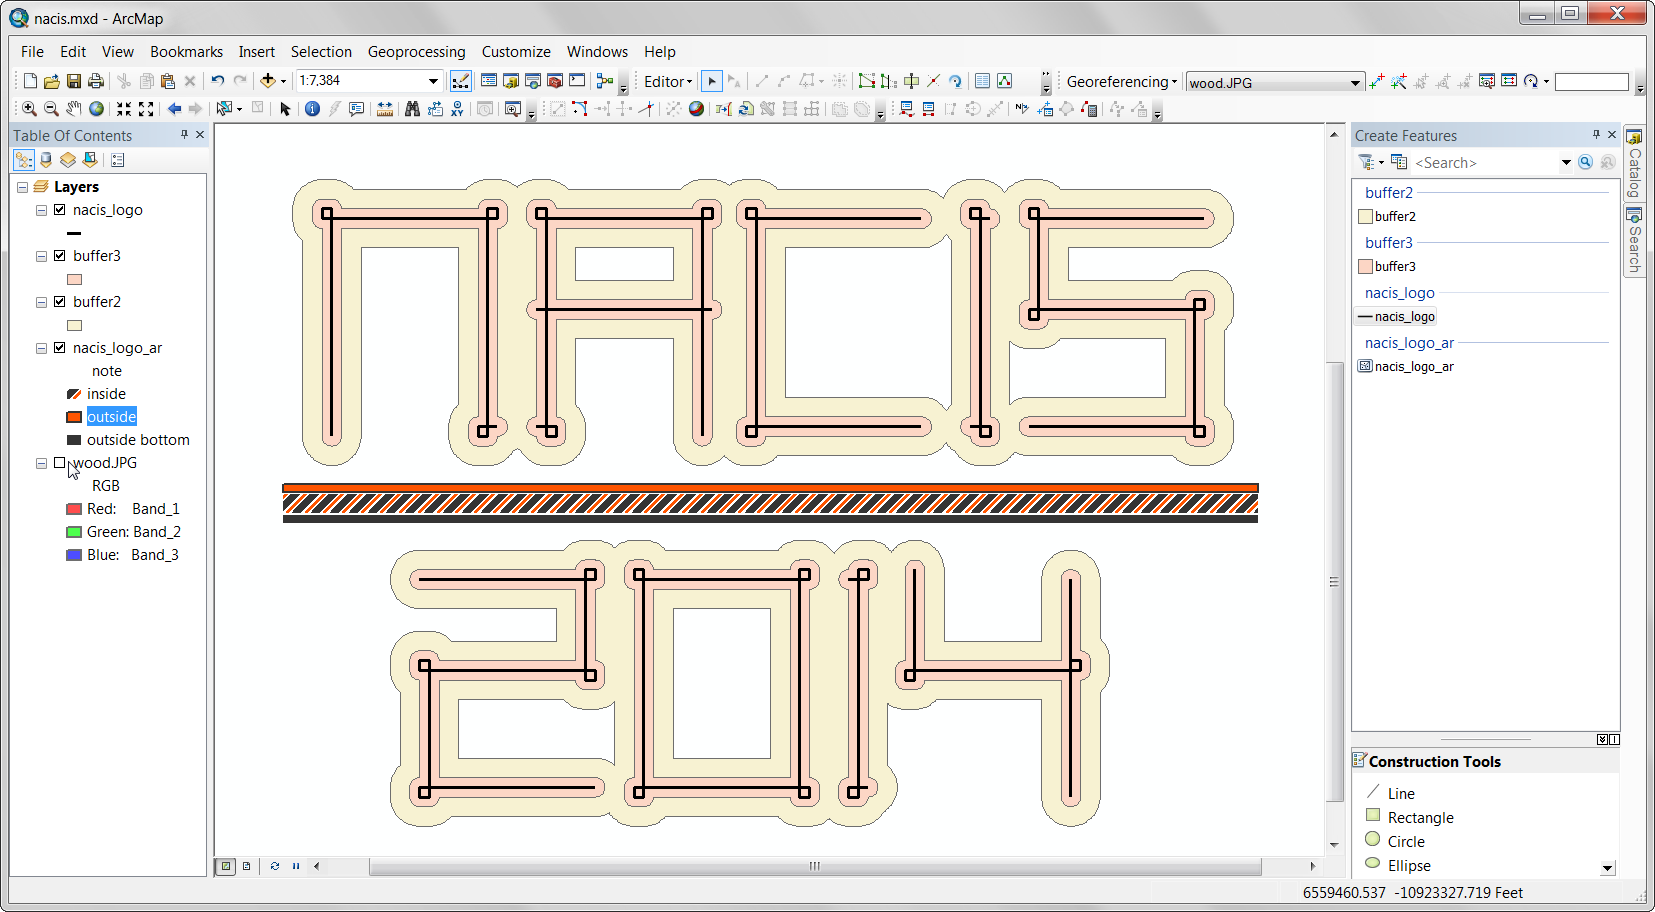
Task: Open the Editor Toolbar icon
Action: pyautogui.click(x=460, y=81)
